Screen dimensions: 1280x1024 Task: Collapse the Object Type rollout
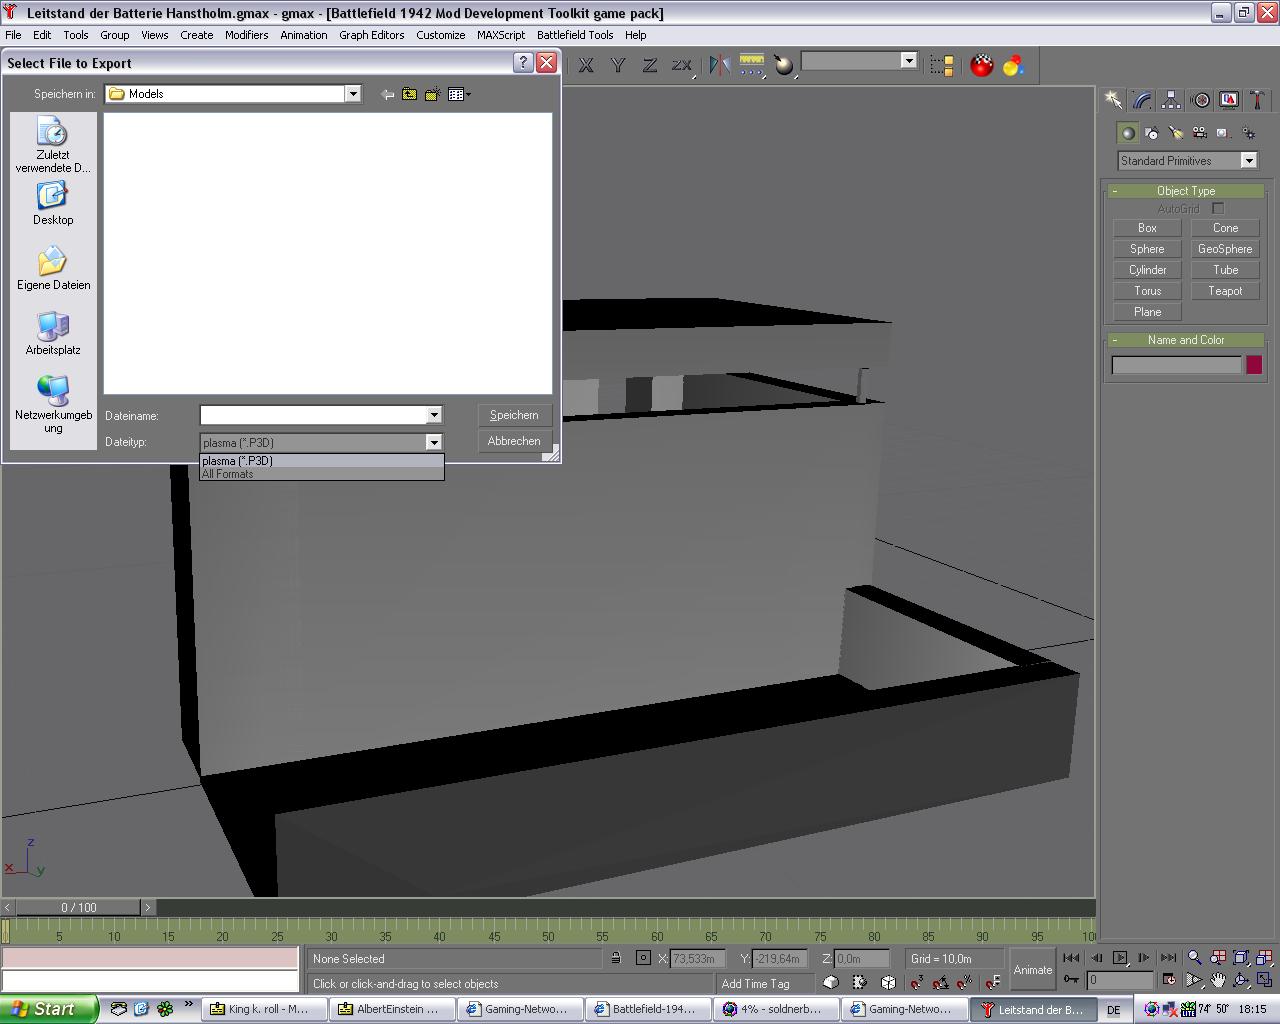click(x=1185, y=191)
